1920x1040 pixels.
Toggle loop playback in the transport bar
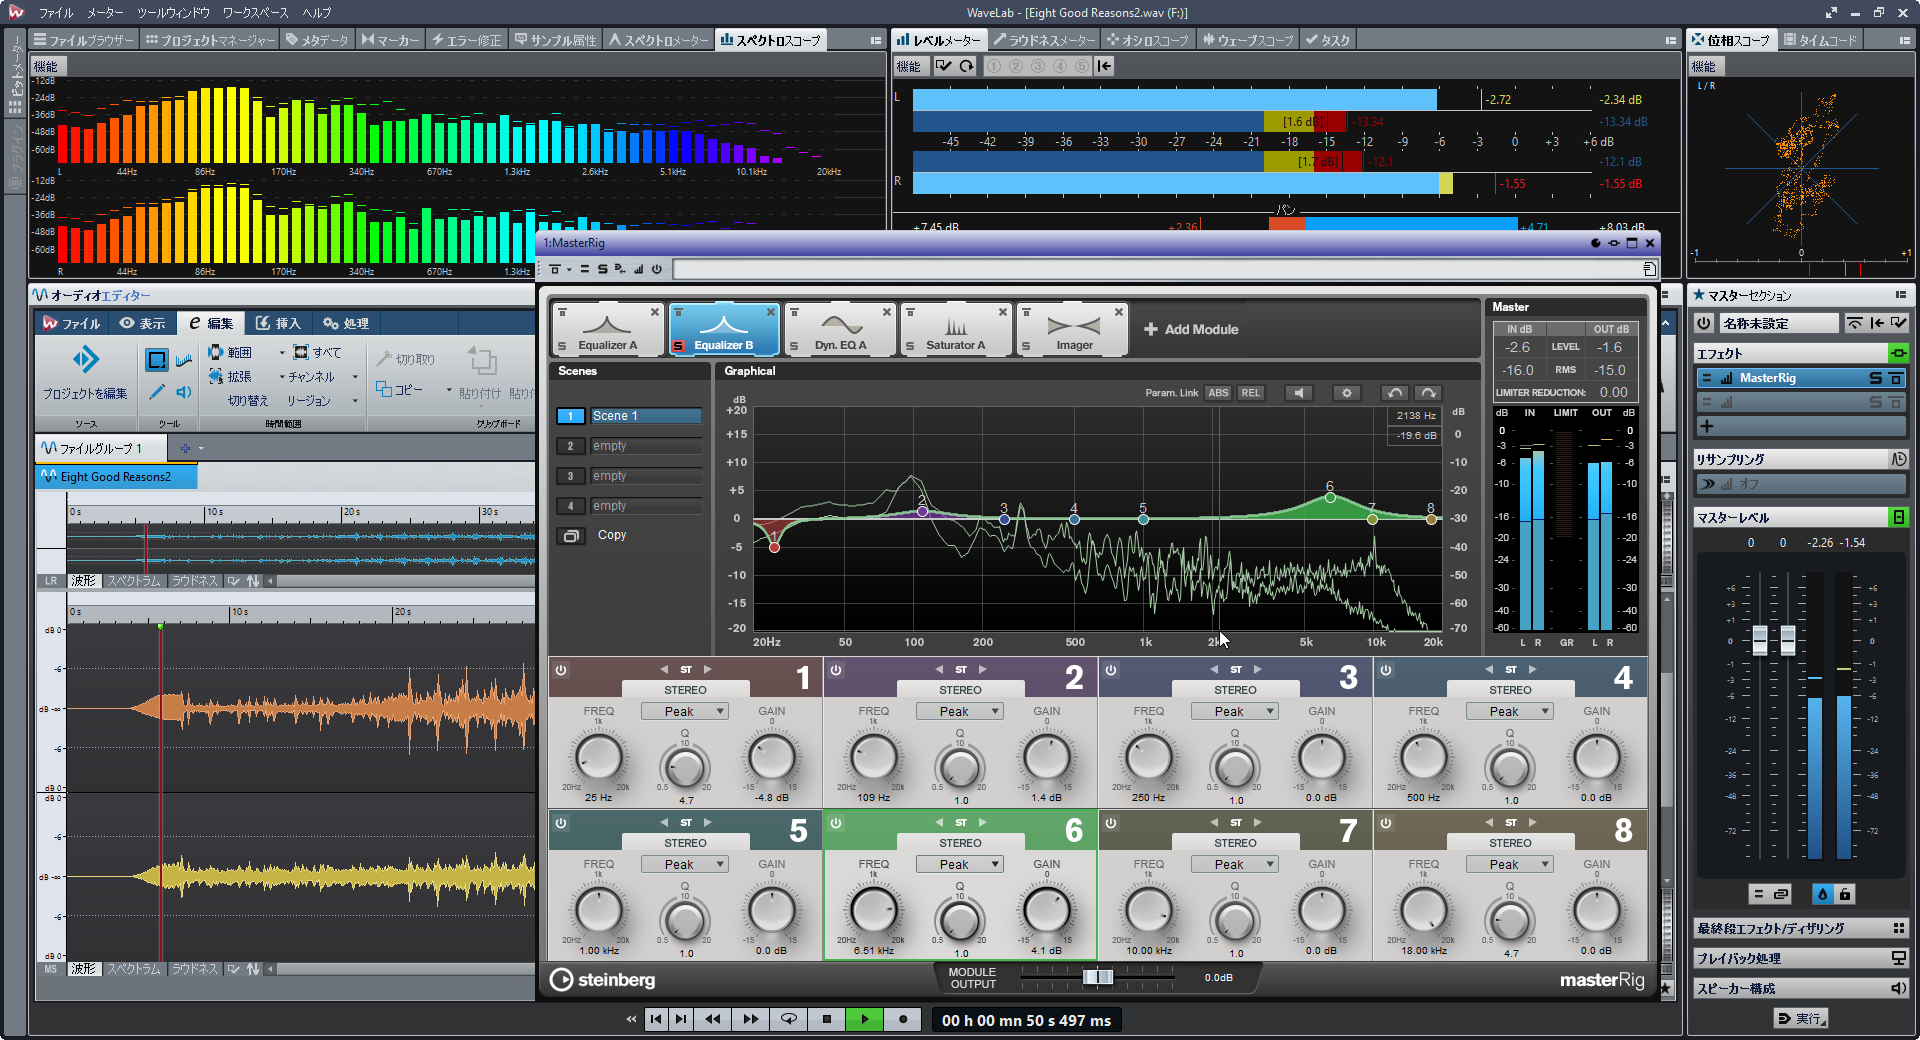click(788, 1019)
